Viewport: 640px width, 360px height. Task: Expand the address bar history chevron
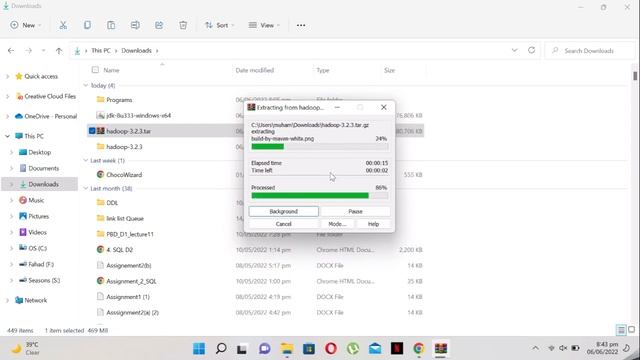click(x=514, y=50)
